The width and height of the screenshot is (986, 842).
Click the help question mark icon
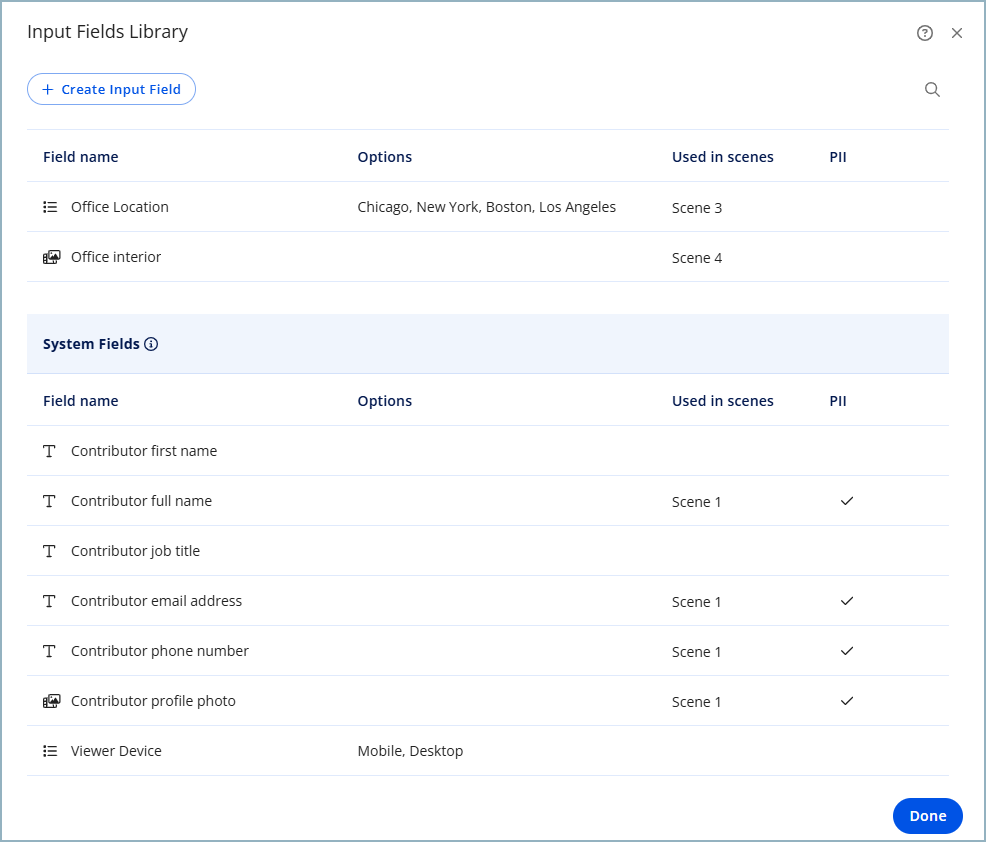[x=924, y=33]
